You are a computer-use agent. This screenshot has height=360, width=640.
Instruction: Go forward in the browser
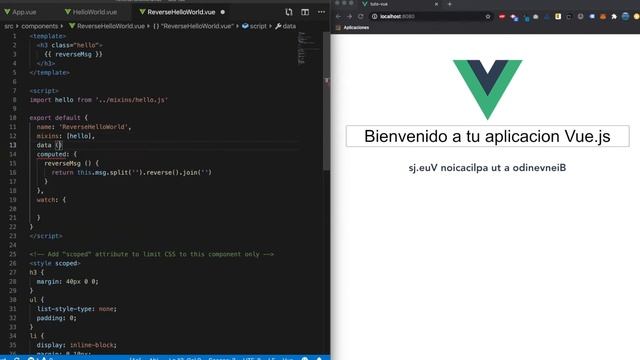[349, 16]
